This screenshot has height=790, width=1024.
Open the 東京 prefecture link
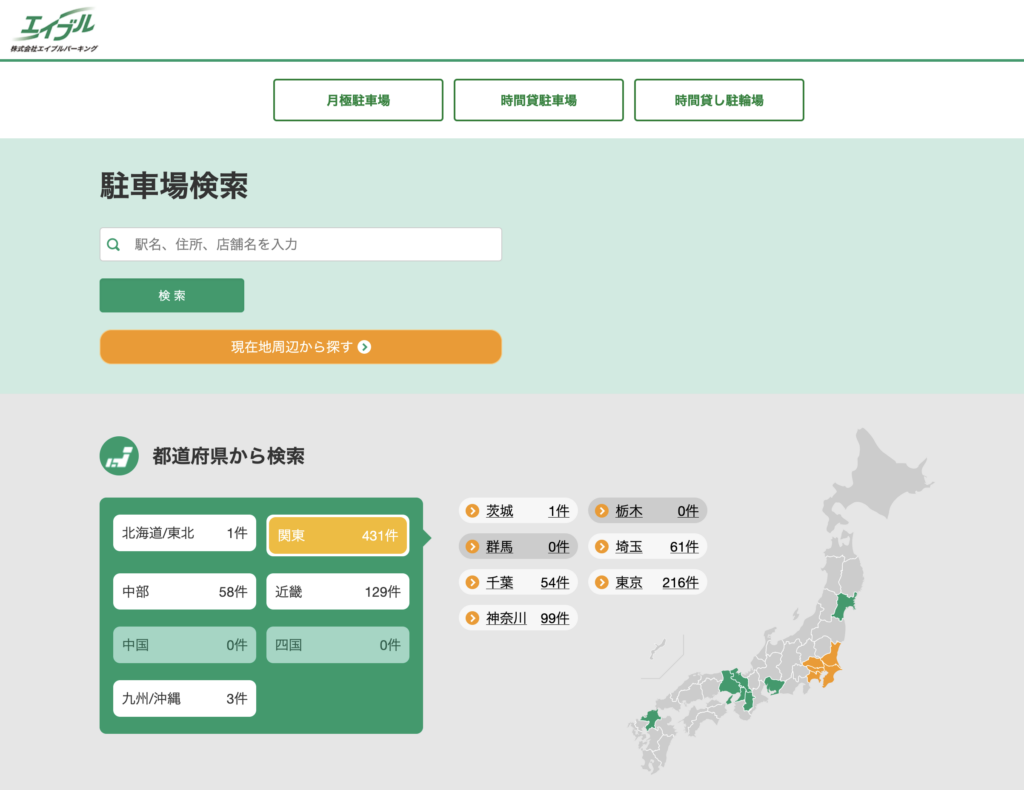647,582
